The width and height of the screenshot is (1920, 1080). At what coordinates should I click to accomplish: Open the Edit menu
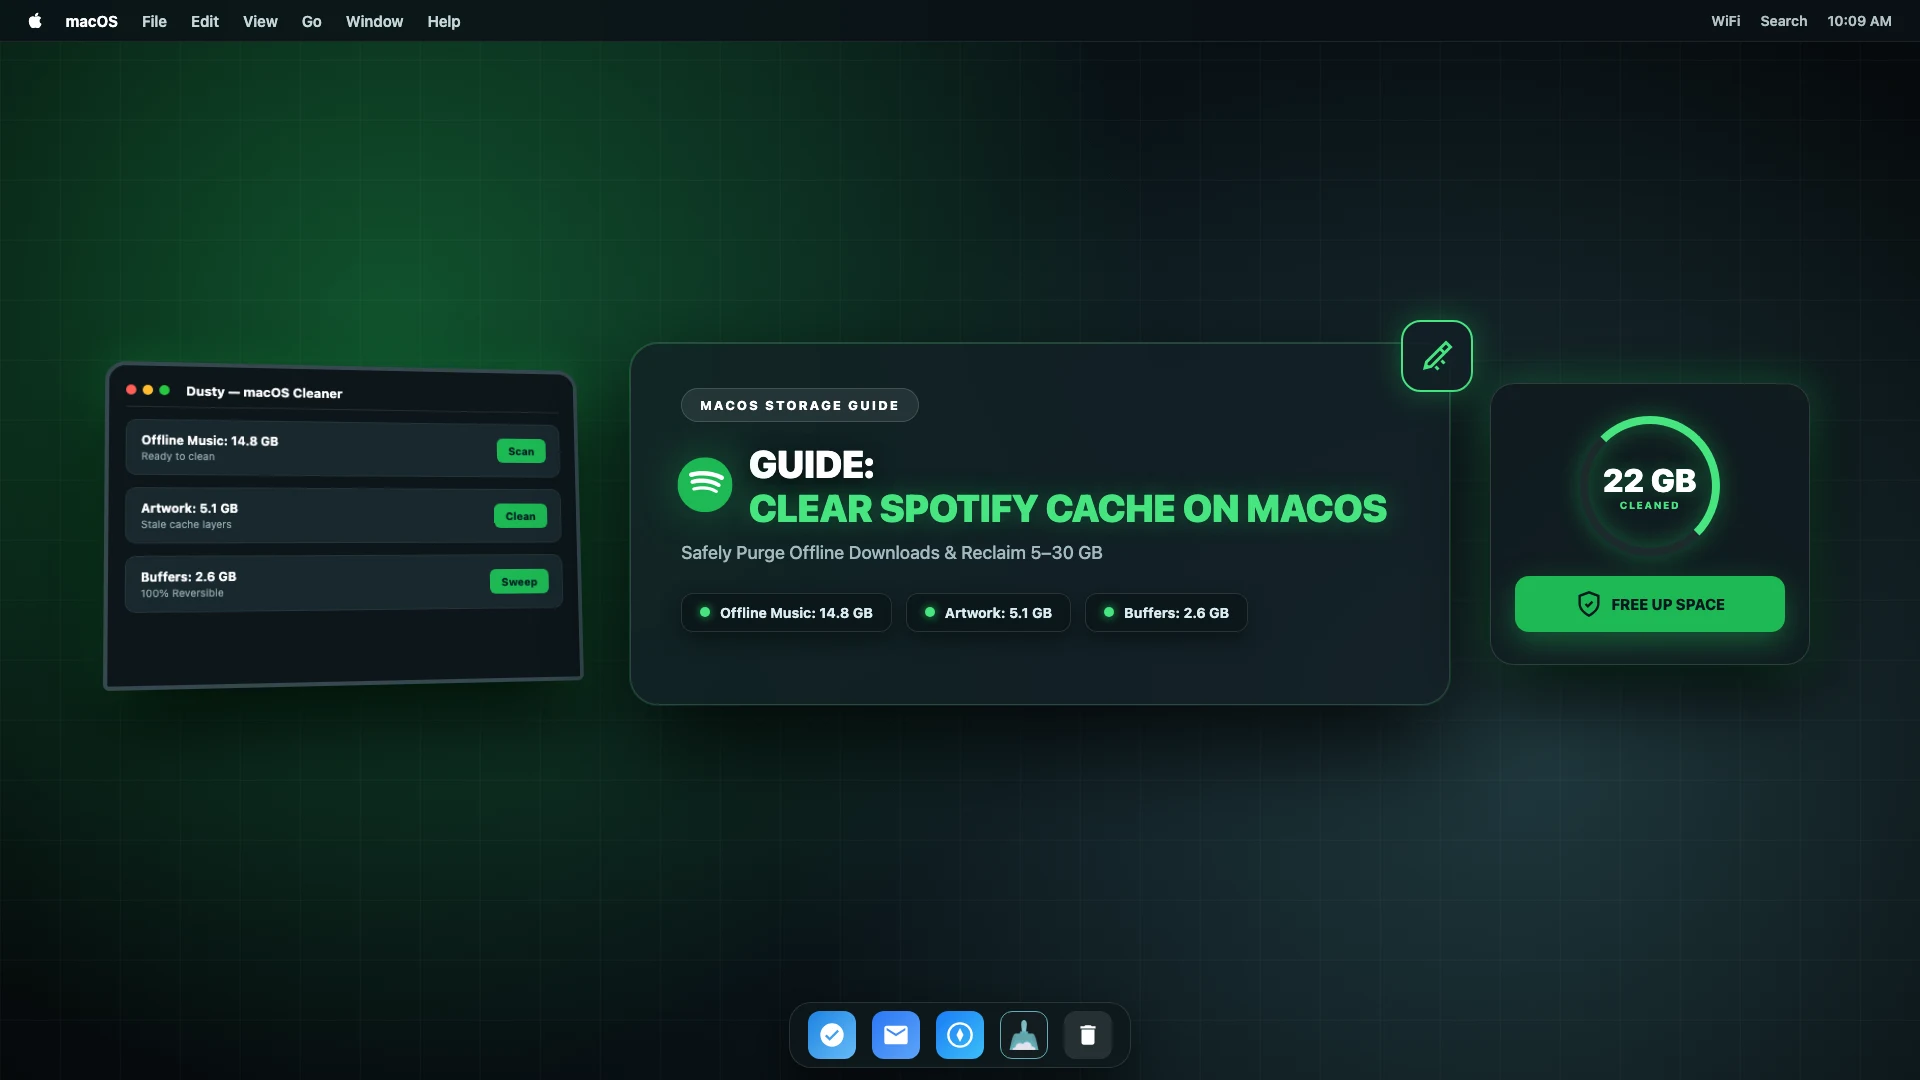(205, 21)
